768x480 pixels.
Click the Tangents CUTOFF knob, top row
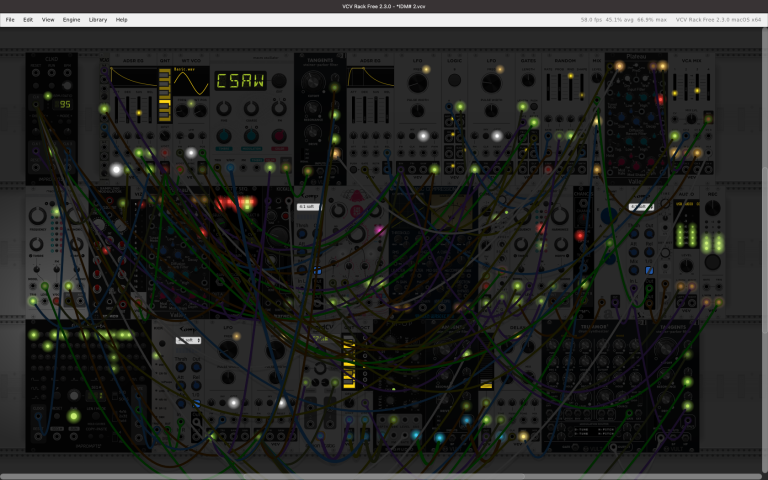point(312,81)
